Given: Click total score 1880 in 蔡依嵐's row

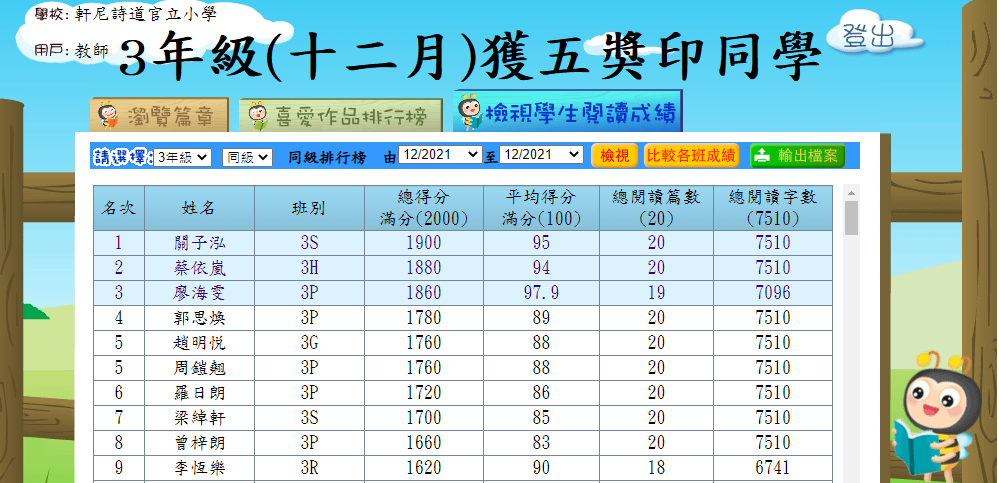Looking at the screenshot, I should point(424,268).
